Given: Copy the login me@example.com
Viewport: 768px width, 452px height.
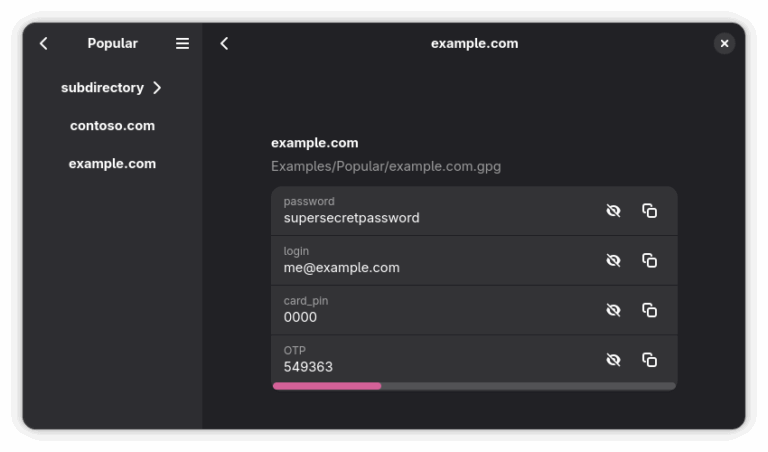Looking at the screenshot, I should pos(649,261).
